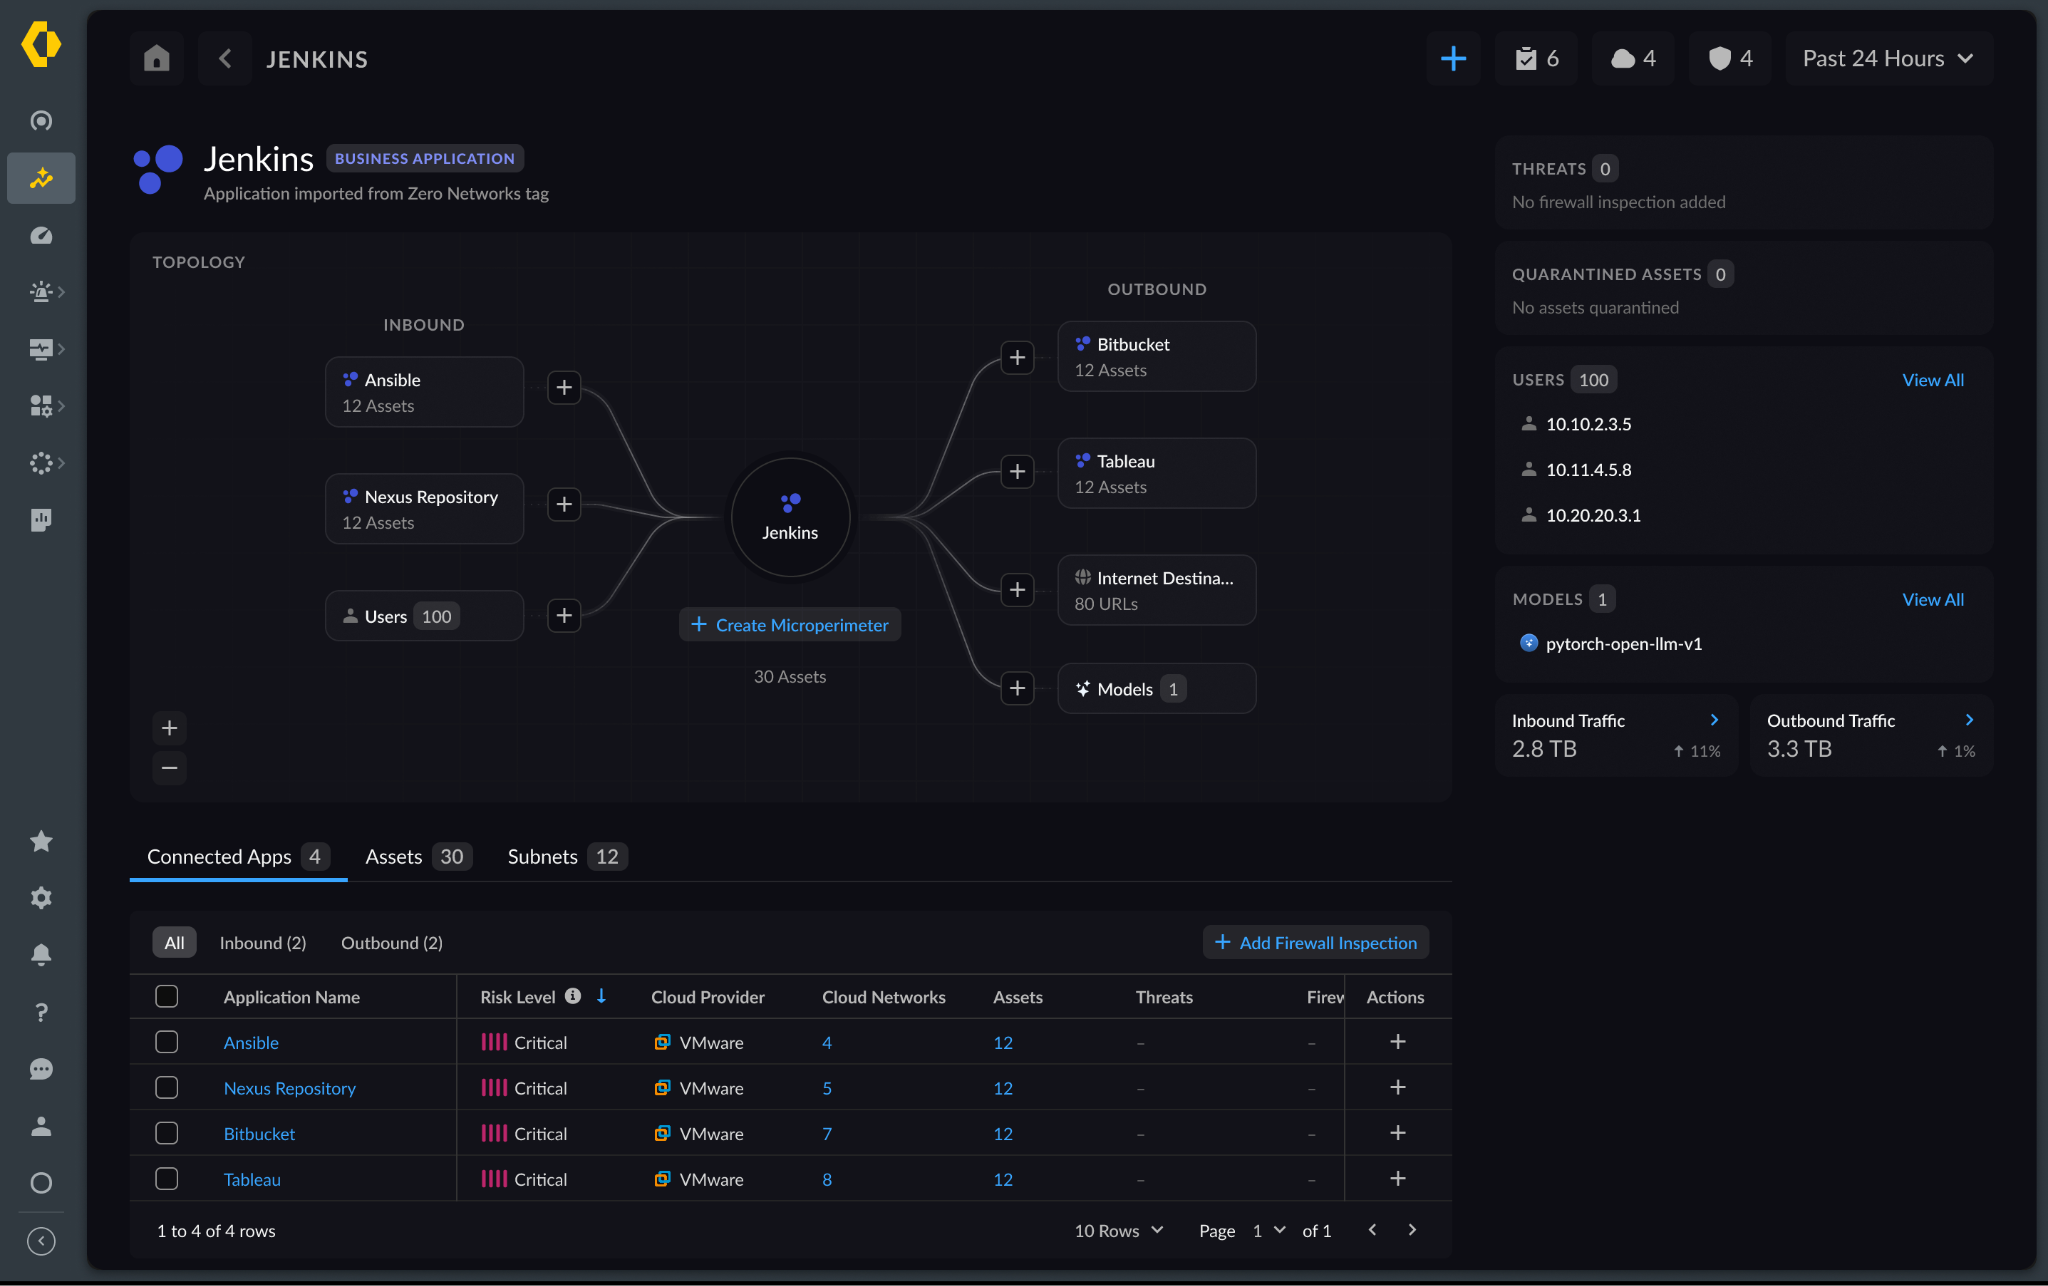Open the chat bubble icon in sidebar
Screen dimensions: 2048x1286
(x=41, y=1069)
